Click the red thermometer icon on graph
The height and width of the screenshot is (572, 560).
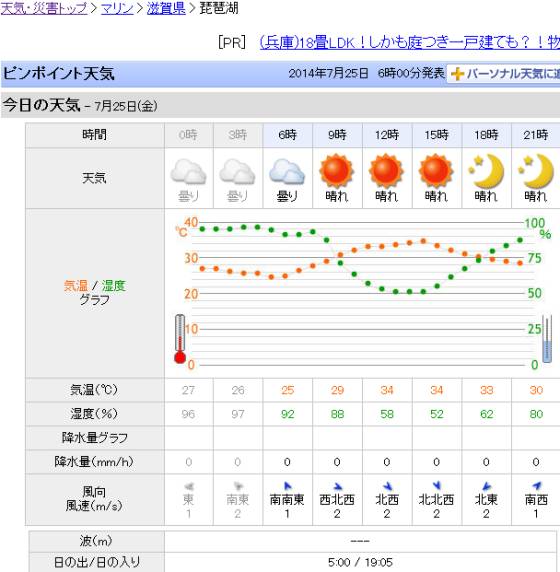click(180, 339)
